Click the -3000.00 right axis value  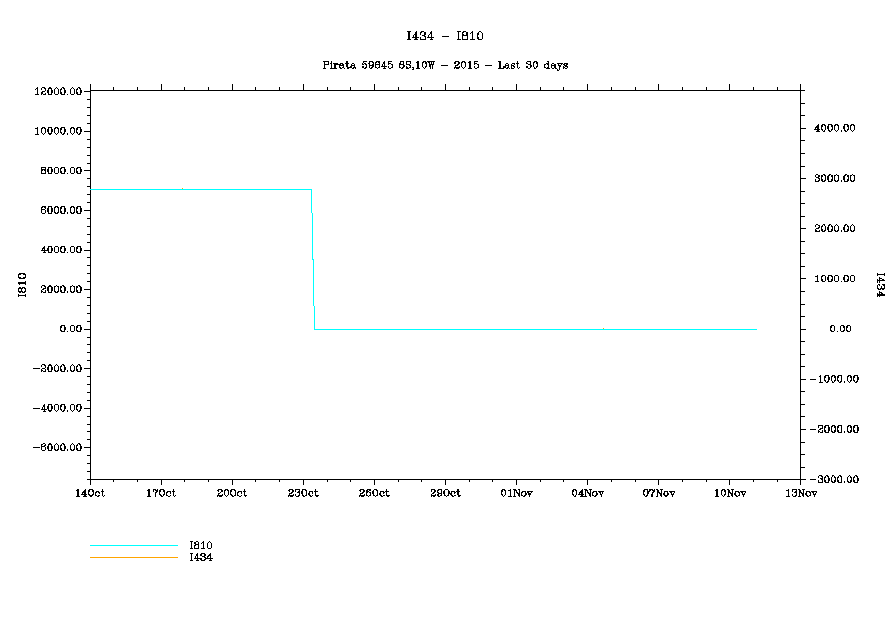[x=833, y=479]
